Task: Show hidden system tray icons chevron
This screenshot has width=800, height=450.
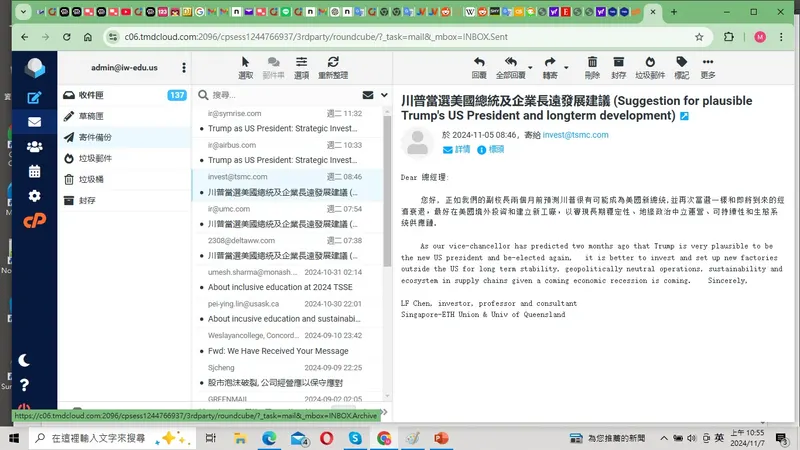Action: click(663, 438)
